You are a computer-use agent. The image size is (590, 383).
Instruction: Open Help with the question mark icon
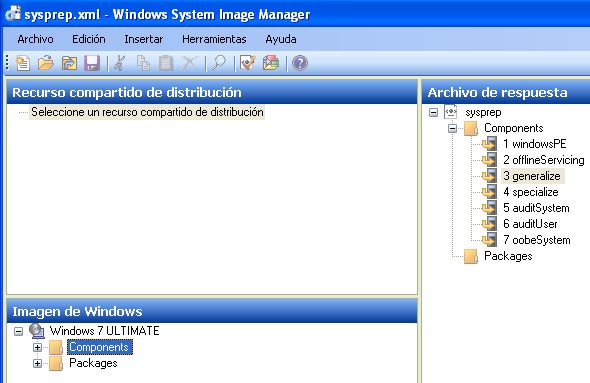pos(300,63)
